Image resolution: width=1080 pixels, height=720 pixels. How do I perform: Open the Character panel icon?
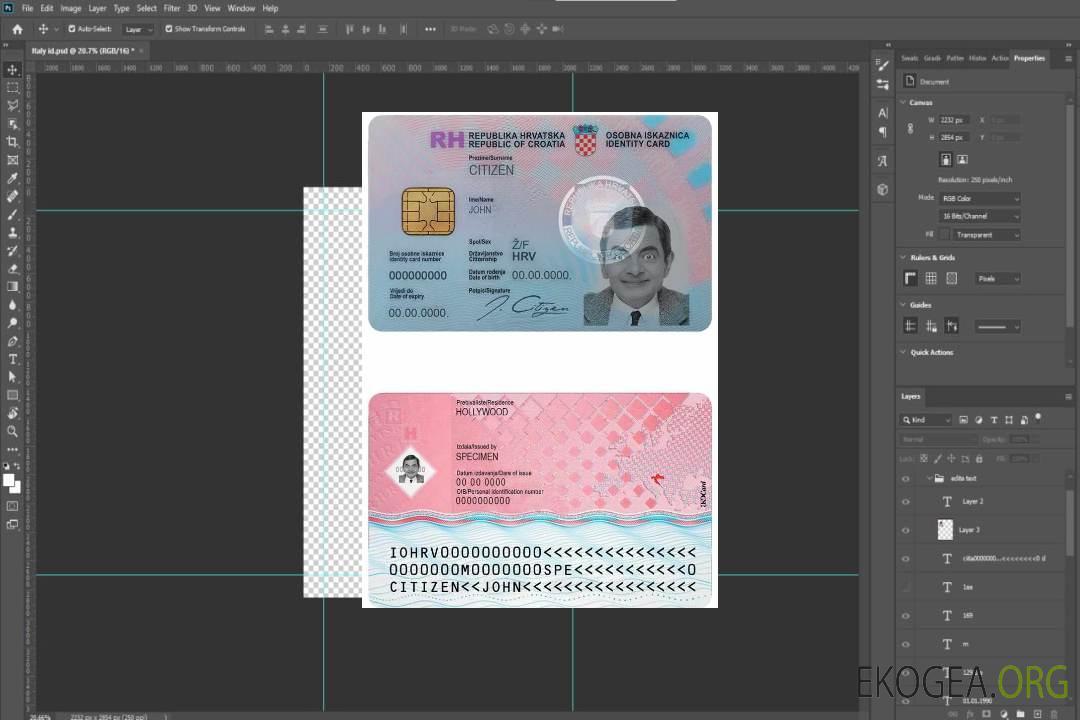pos(882,112)
